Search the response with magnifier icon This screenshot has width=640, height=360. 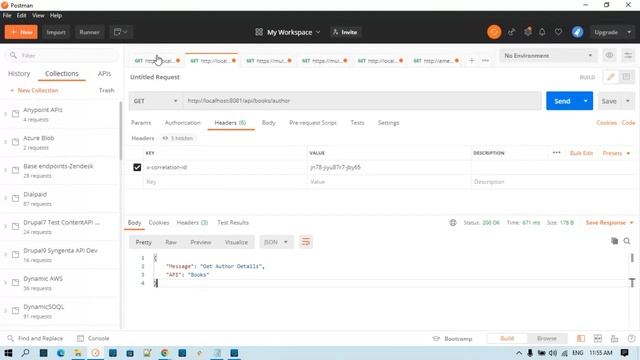pos(627,241)
